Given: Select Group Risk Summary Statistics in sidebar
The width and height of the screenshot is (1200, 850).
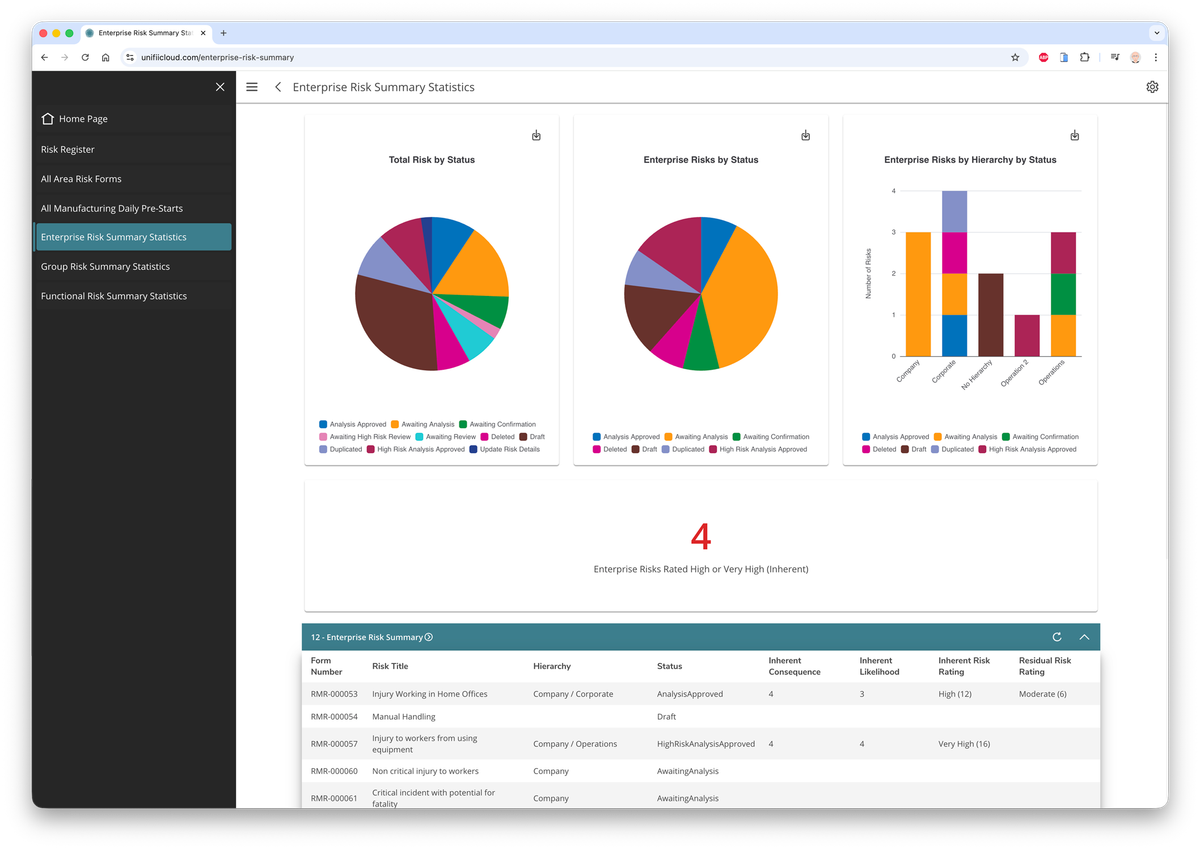Looking at the screenshot, I should (105, 267).
